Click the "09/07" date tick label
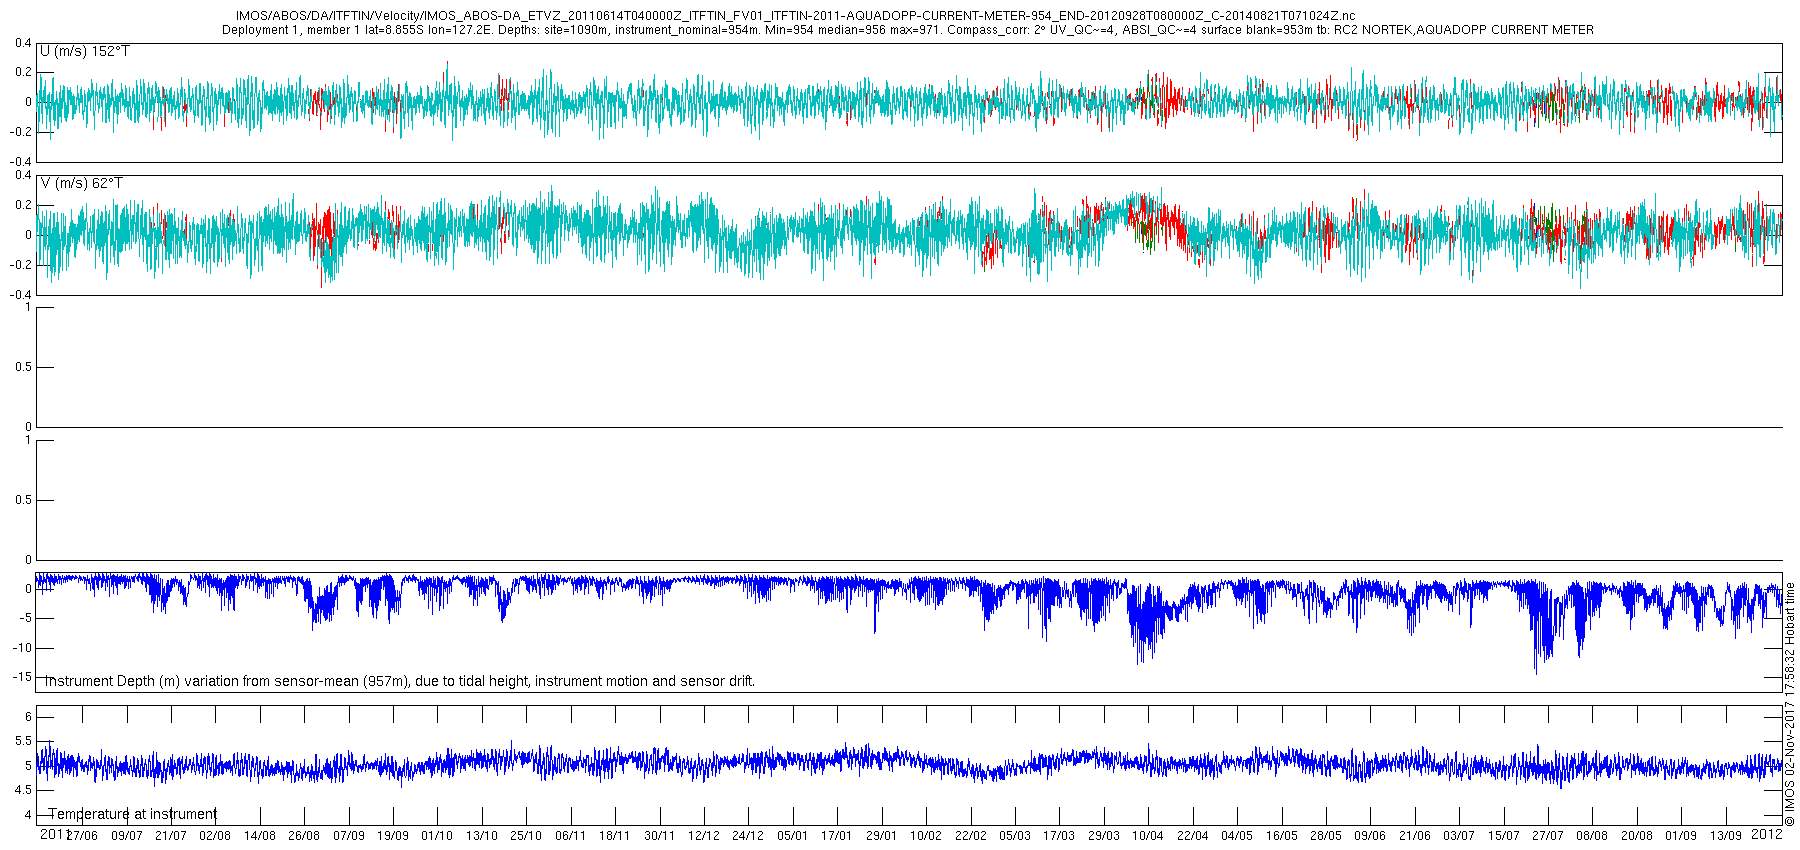Screen dimensions: 1800x850 coord(127,836)
